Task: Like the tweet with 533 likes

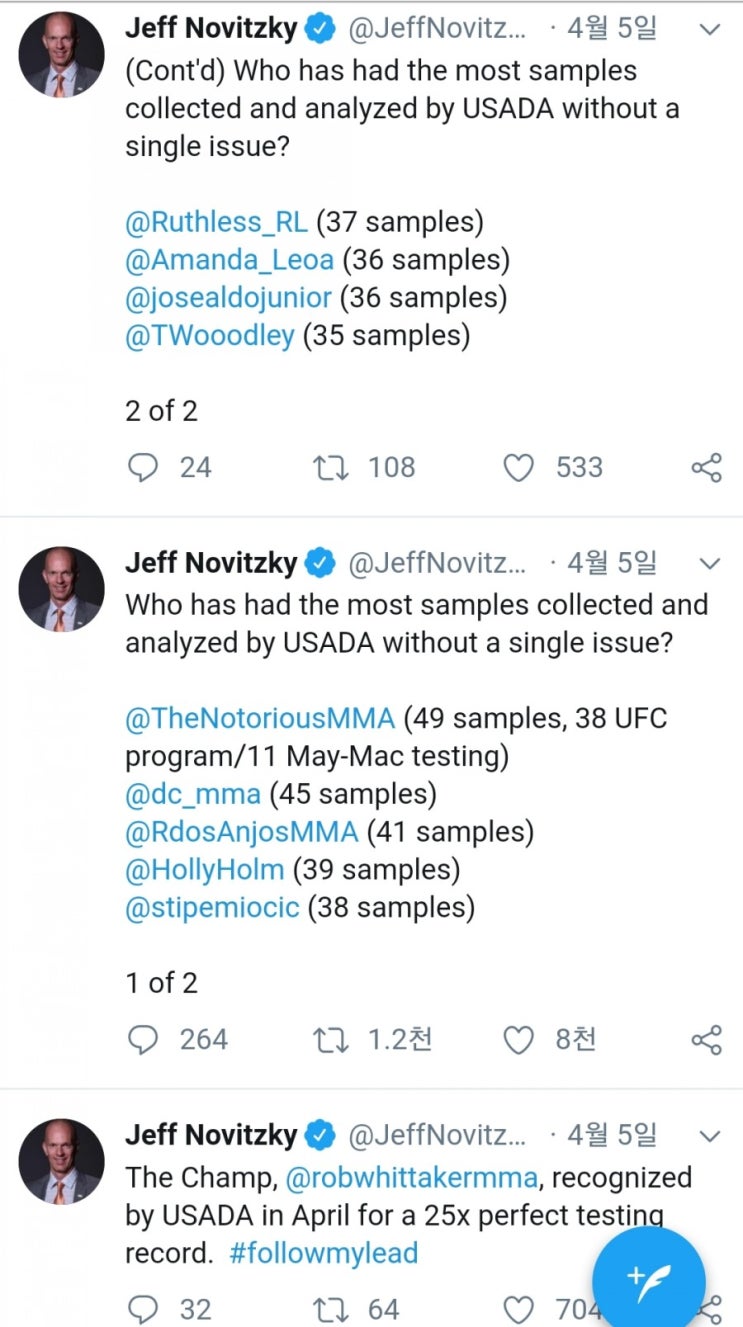Action: pyautogui.click(x=518, y=467)
